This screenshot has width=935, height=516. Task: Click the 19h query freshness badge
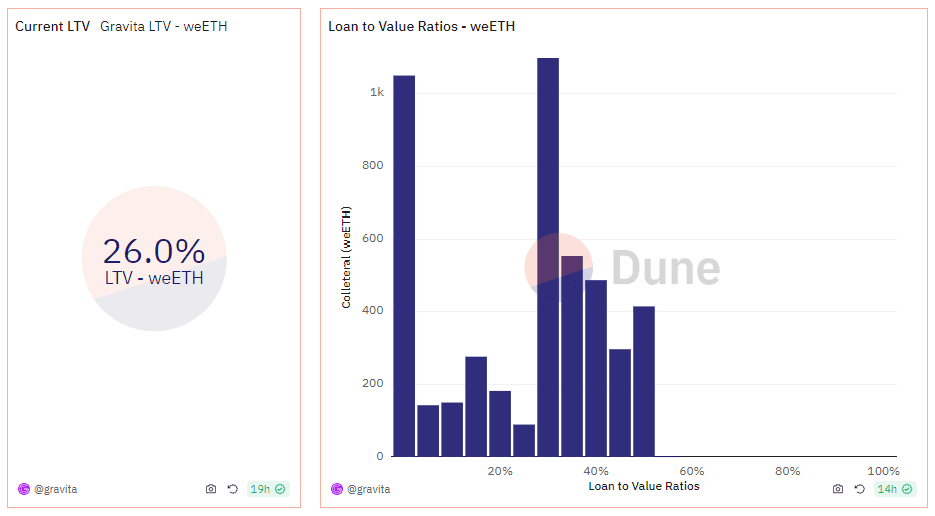tap(267, 489)
